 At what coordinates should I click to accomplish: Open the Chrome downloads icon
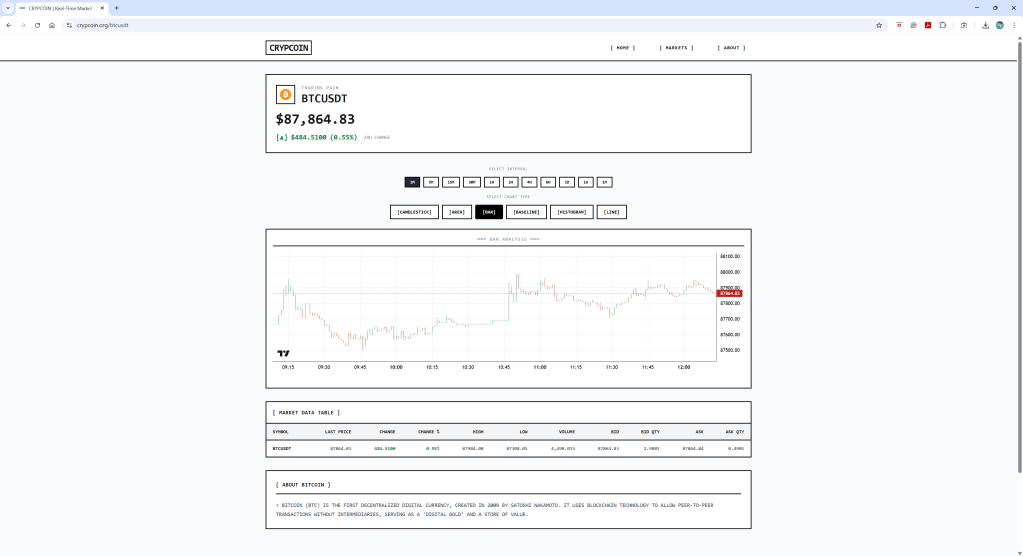pyautogui.click(x=985, y=25)
